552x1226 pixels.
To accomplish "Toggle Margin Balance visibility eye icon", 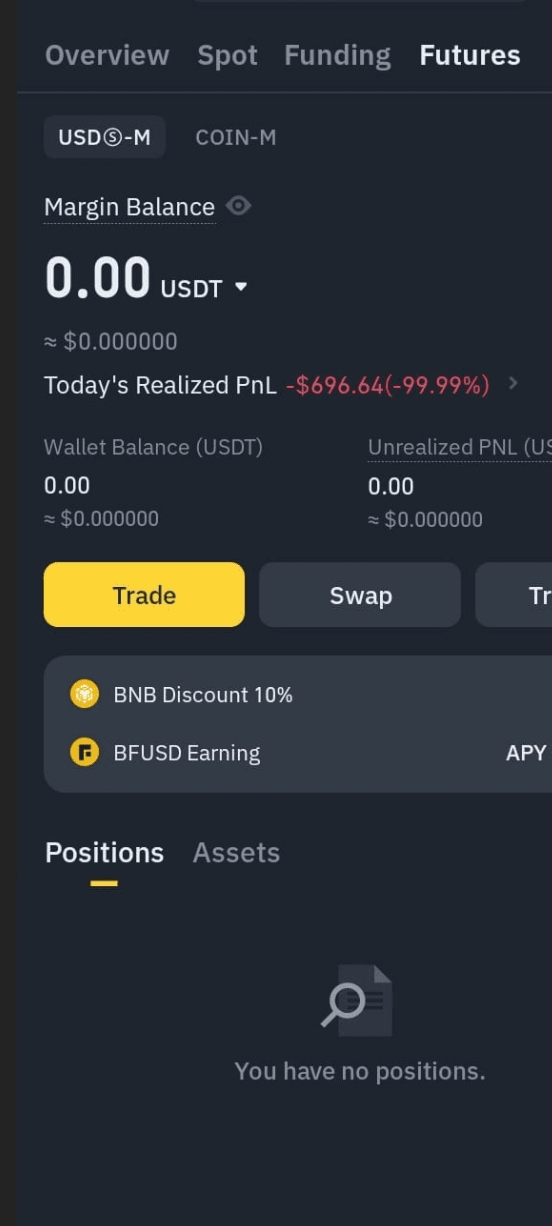I will click(x=238, y=206).
